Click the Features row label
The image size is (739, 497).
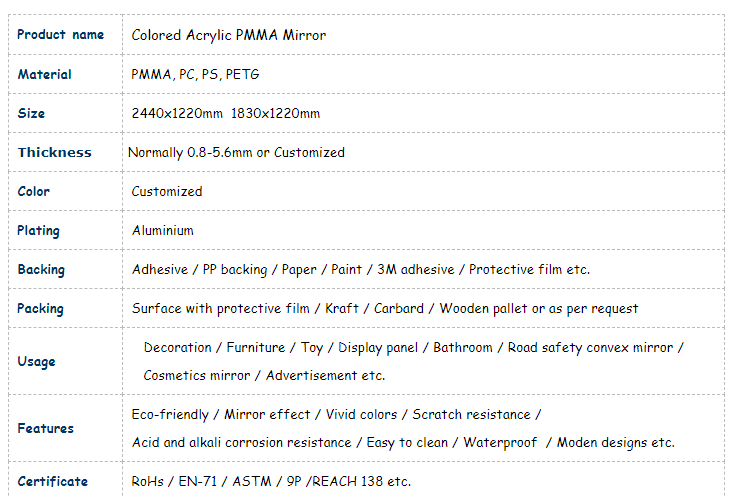45,428
